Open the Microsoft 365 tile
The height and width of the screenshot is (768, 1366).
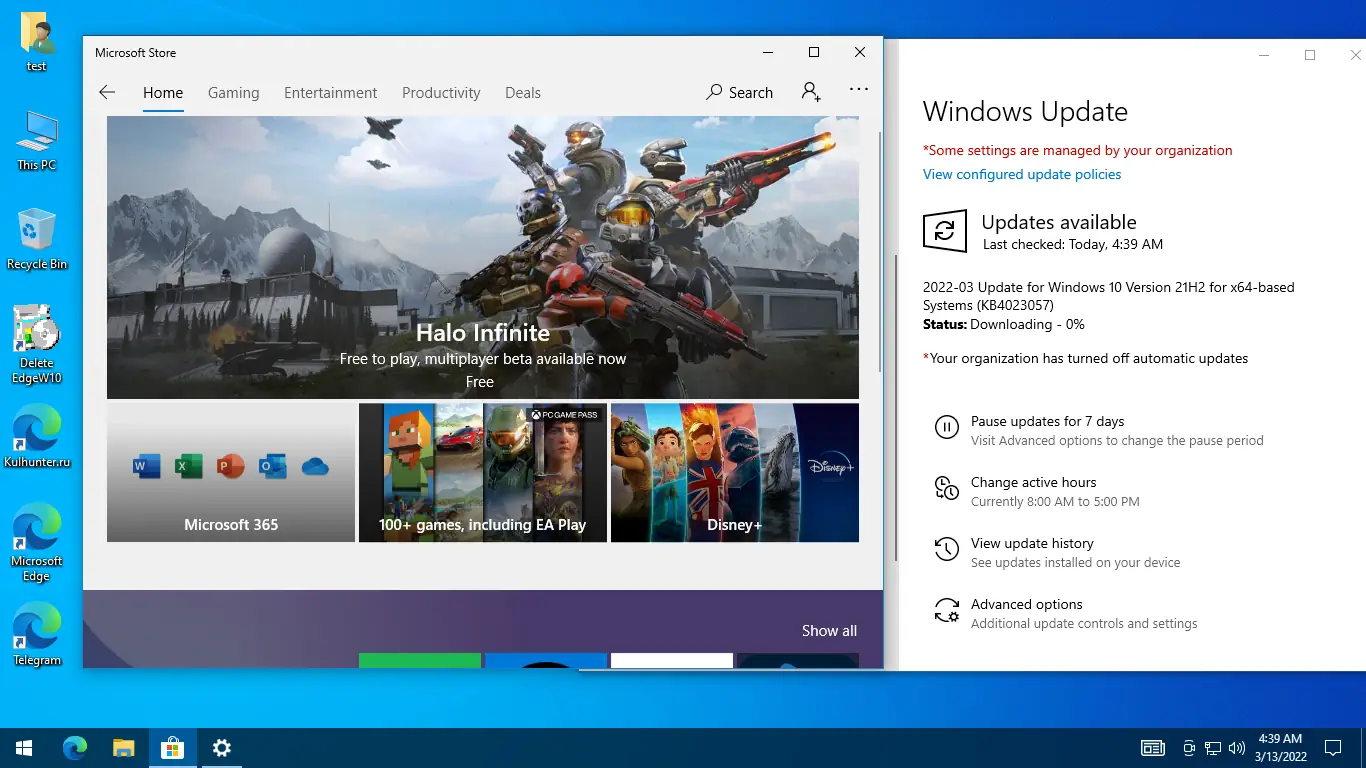pyautogui.click(x=231, y=473)
